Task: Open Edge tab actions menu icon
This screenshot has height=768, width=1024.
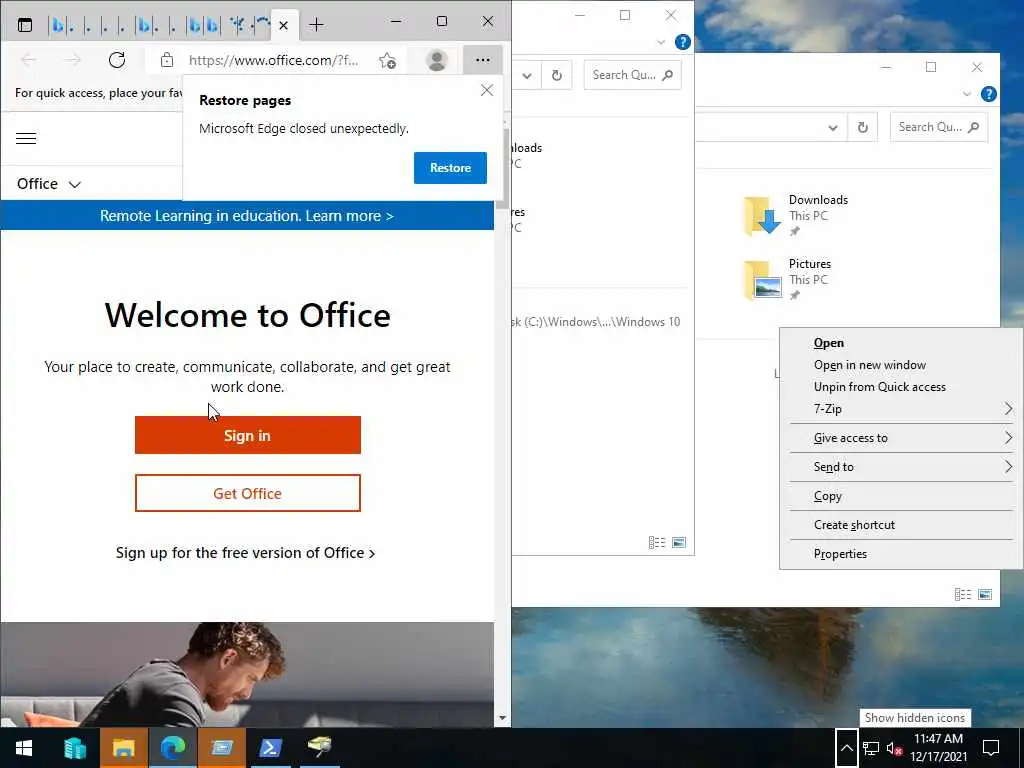Action: point(25,25)
